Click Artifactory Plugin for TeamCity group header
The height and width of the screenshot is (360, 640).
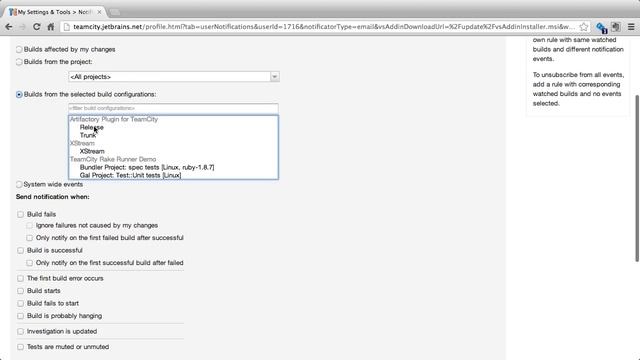point(114,119)
